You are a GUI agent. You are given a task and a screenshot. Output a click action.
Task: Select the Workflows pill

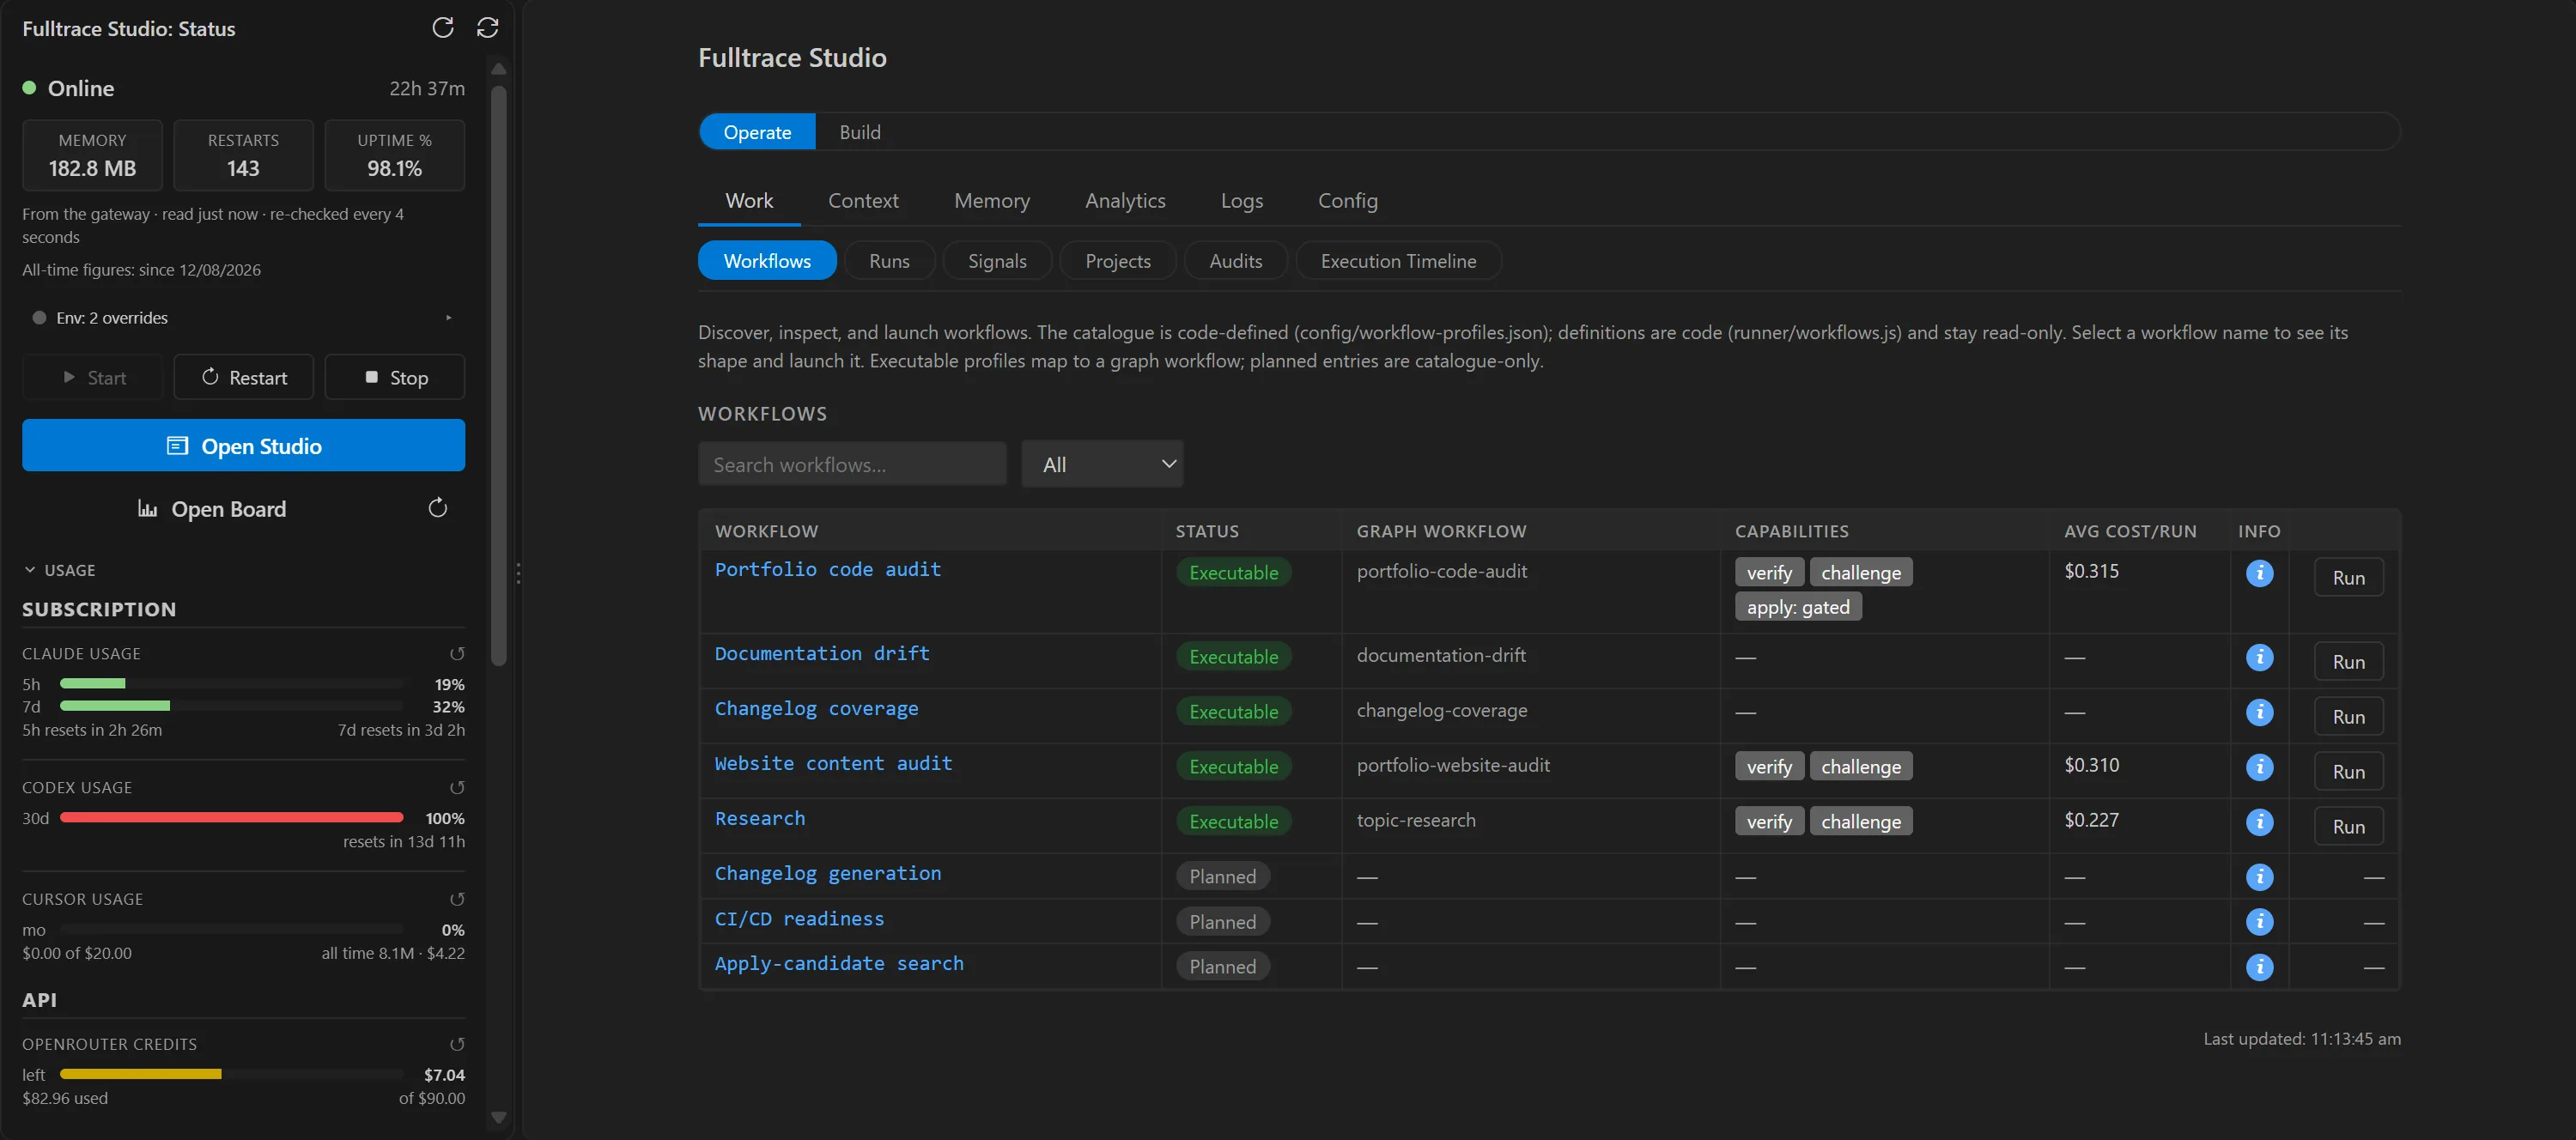(767, 261)
